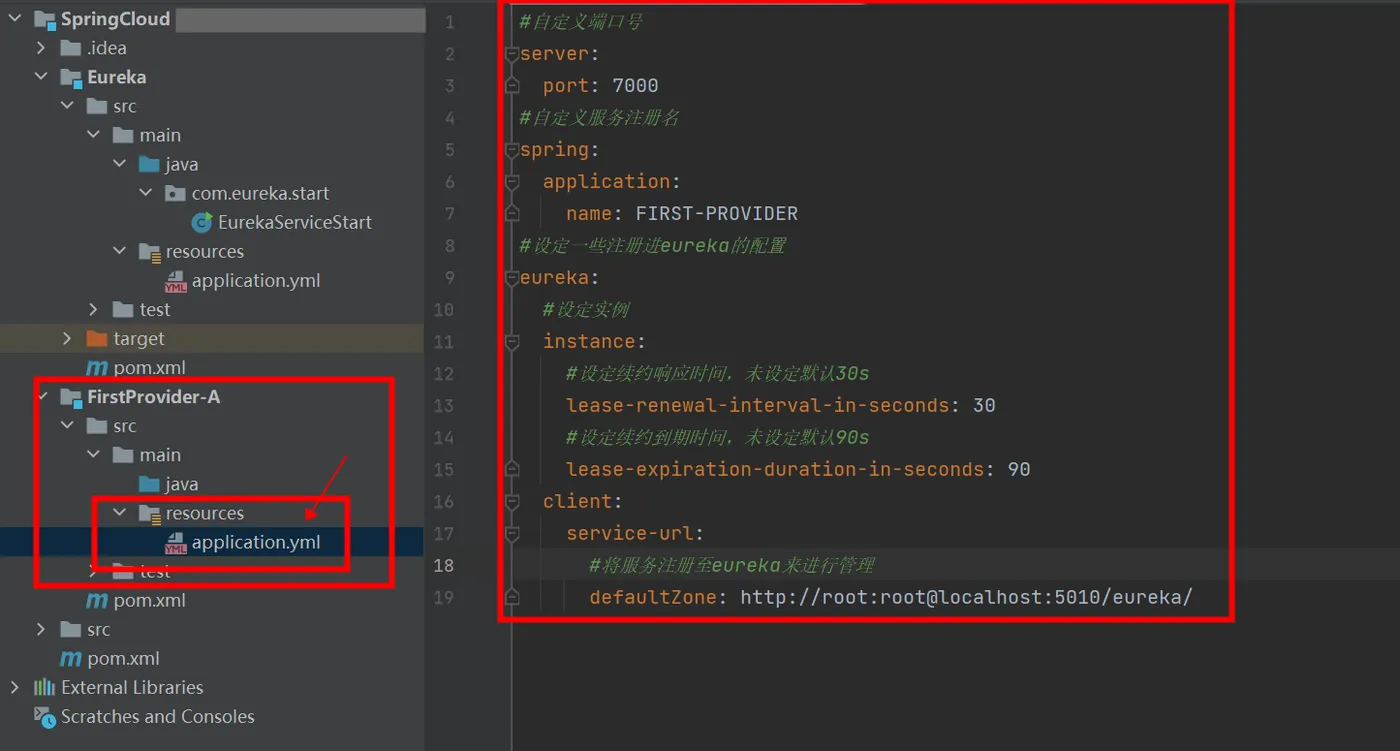
Task: Click the Maven icon of FirstProvider-A's pom.xml
Action: pos(97,601)
